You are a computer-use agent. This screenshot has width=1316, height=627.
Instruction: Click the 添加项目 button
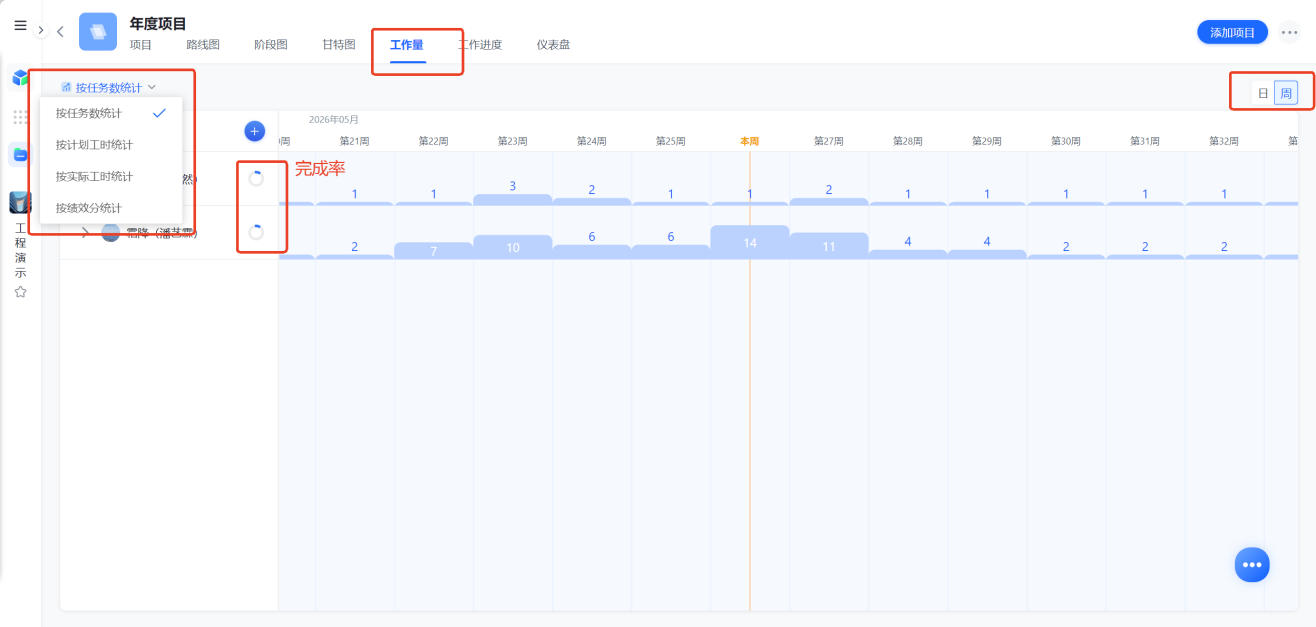coord(1232,32)
